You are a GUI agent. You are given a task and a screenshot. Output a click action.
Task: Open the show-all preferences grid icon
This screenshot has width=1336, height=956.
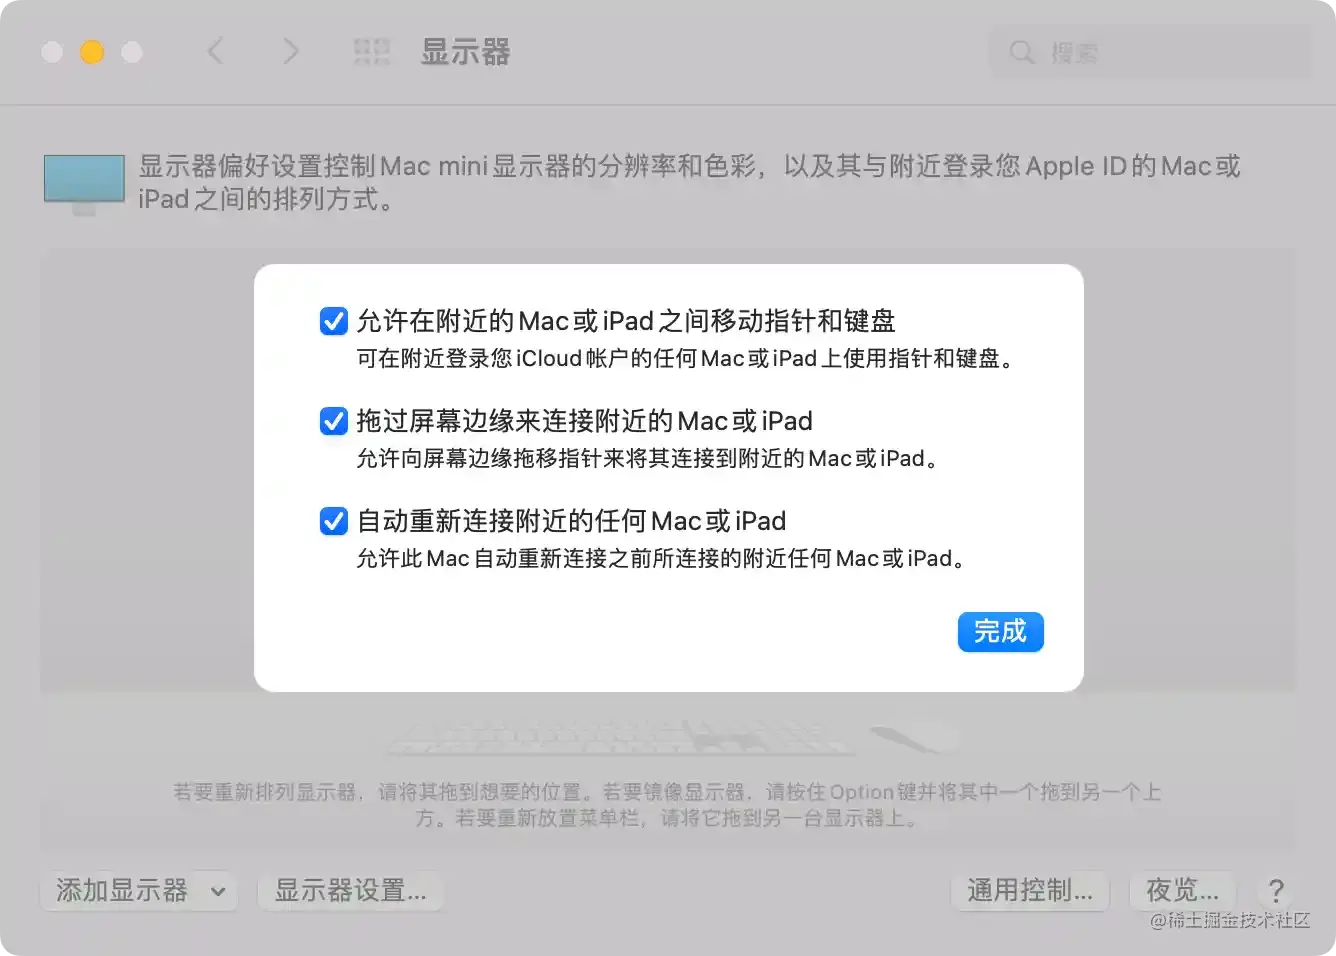(372, 52)
